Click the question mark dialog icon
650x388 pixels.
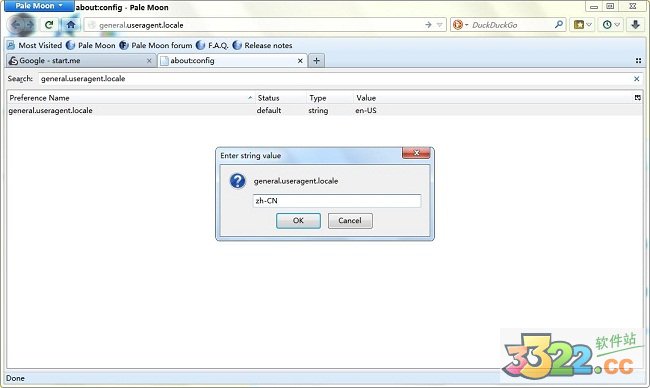238,181
